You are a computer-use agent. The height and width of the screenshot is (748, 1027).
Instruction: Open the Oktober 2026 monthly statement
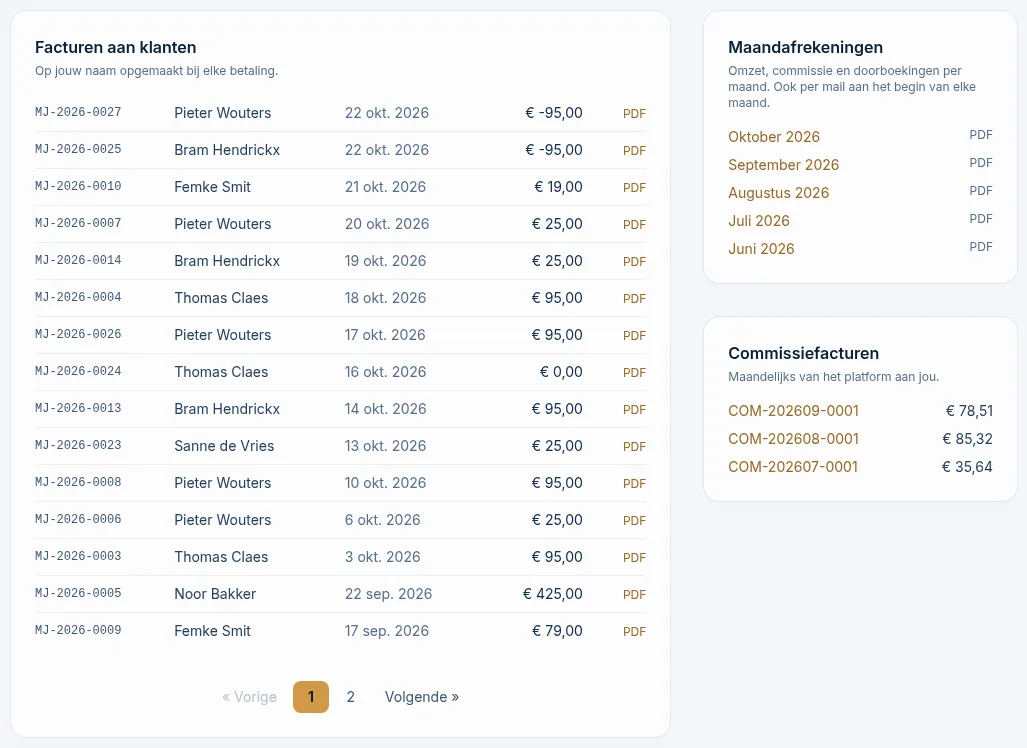774,137
